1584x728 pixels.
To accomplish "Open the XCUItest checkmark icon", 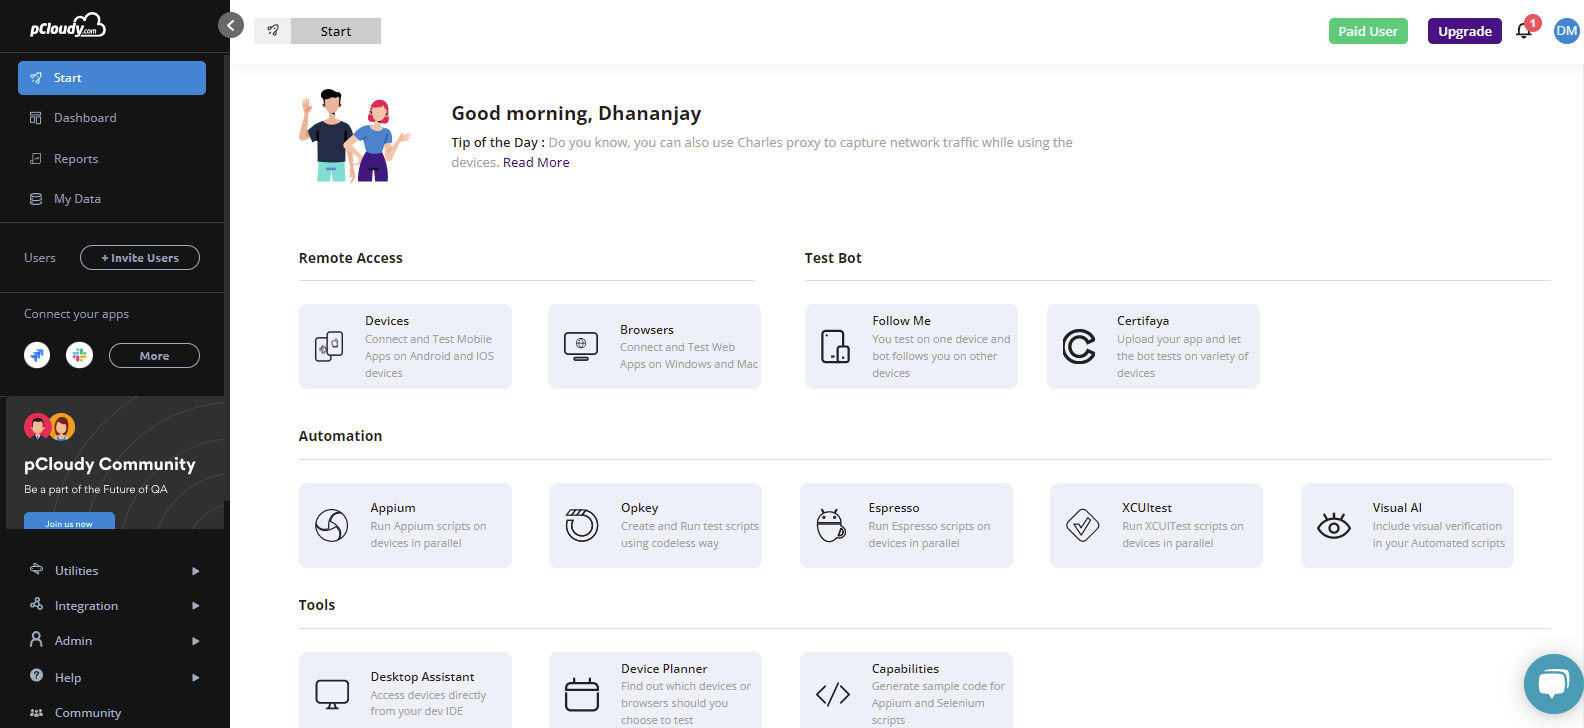I will 1082,525.
